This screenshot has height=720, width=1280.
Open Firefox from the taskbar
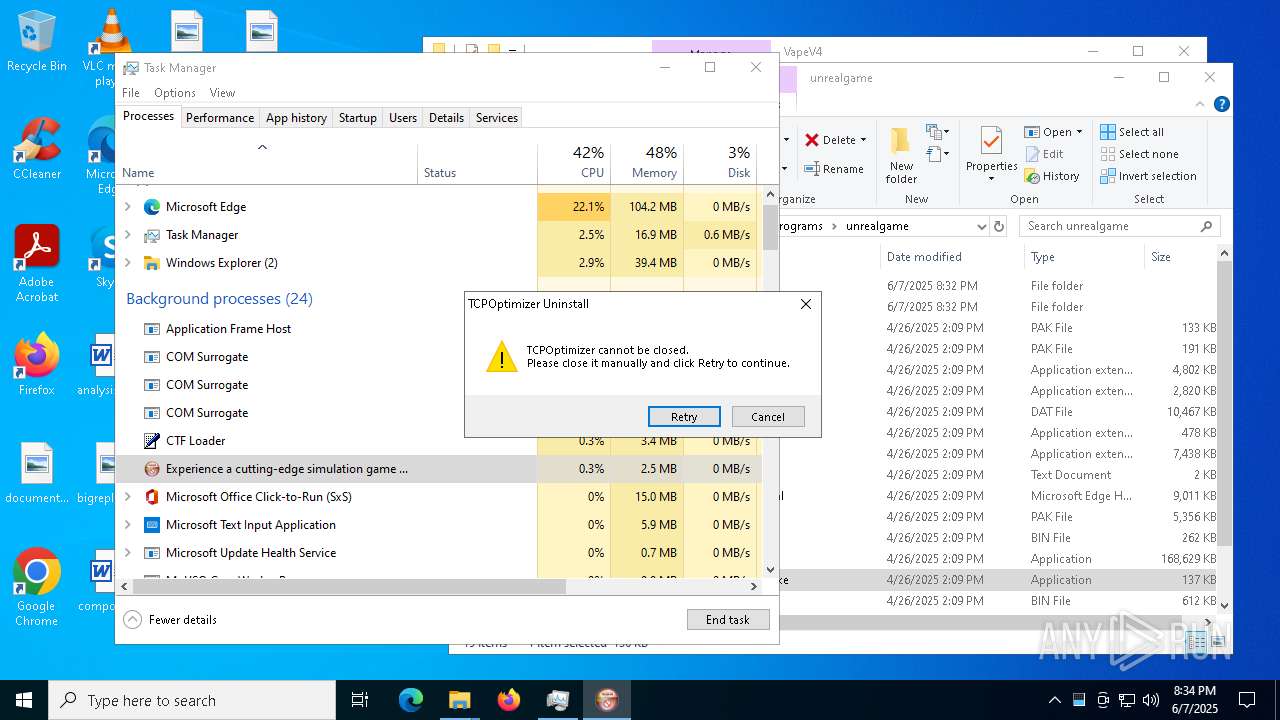click(x=508, y=700)
